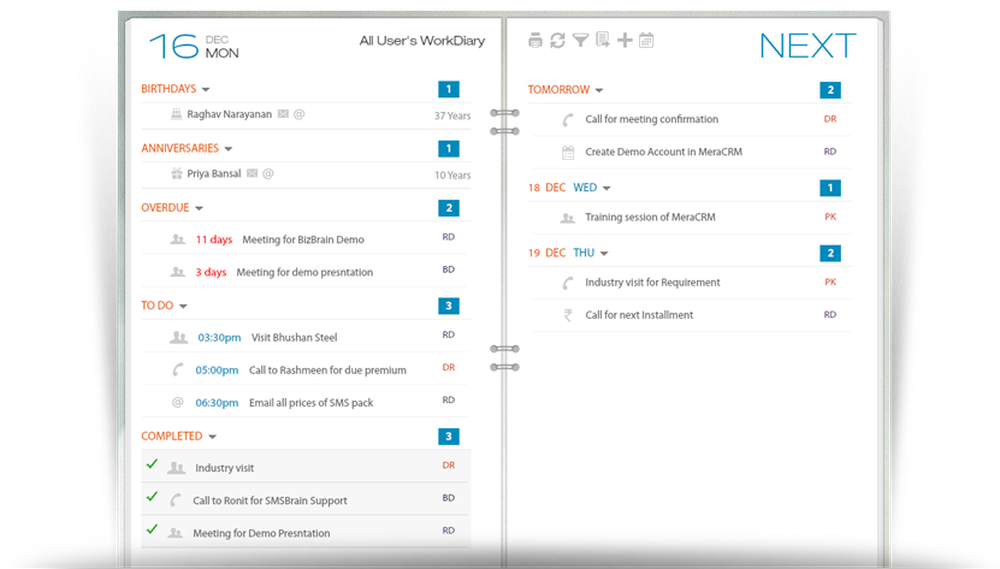
Task: Click the All User's WorkDiary title
Action: point(422,41)
